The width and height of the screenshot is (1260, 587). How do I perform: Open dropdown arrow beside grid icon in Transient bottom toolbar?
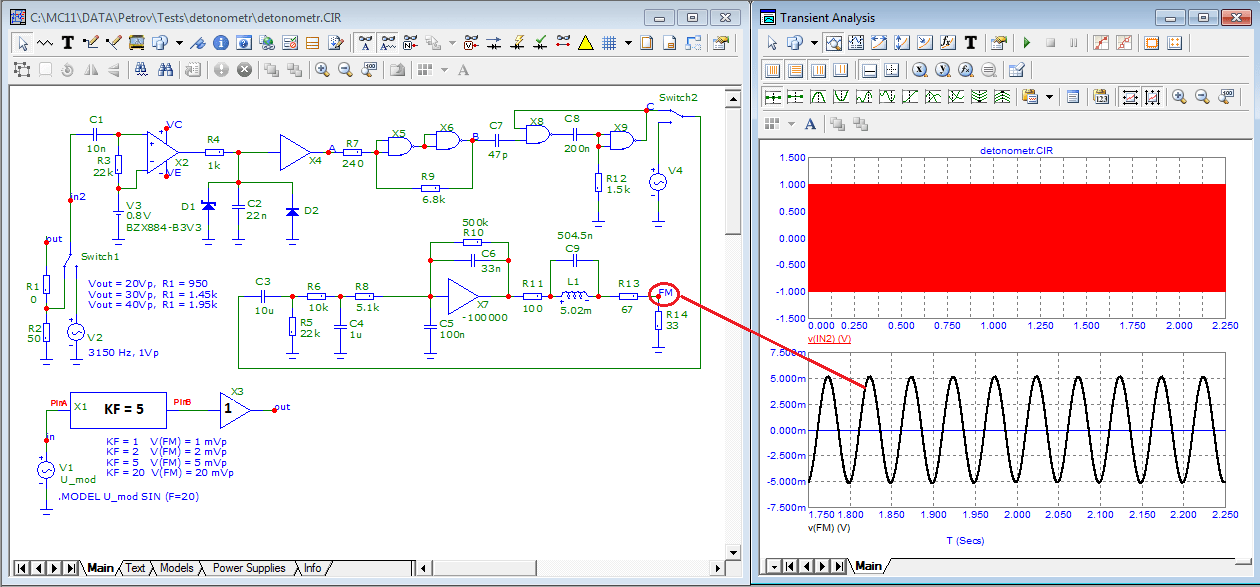click(x=791, y=124)
